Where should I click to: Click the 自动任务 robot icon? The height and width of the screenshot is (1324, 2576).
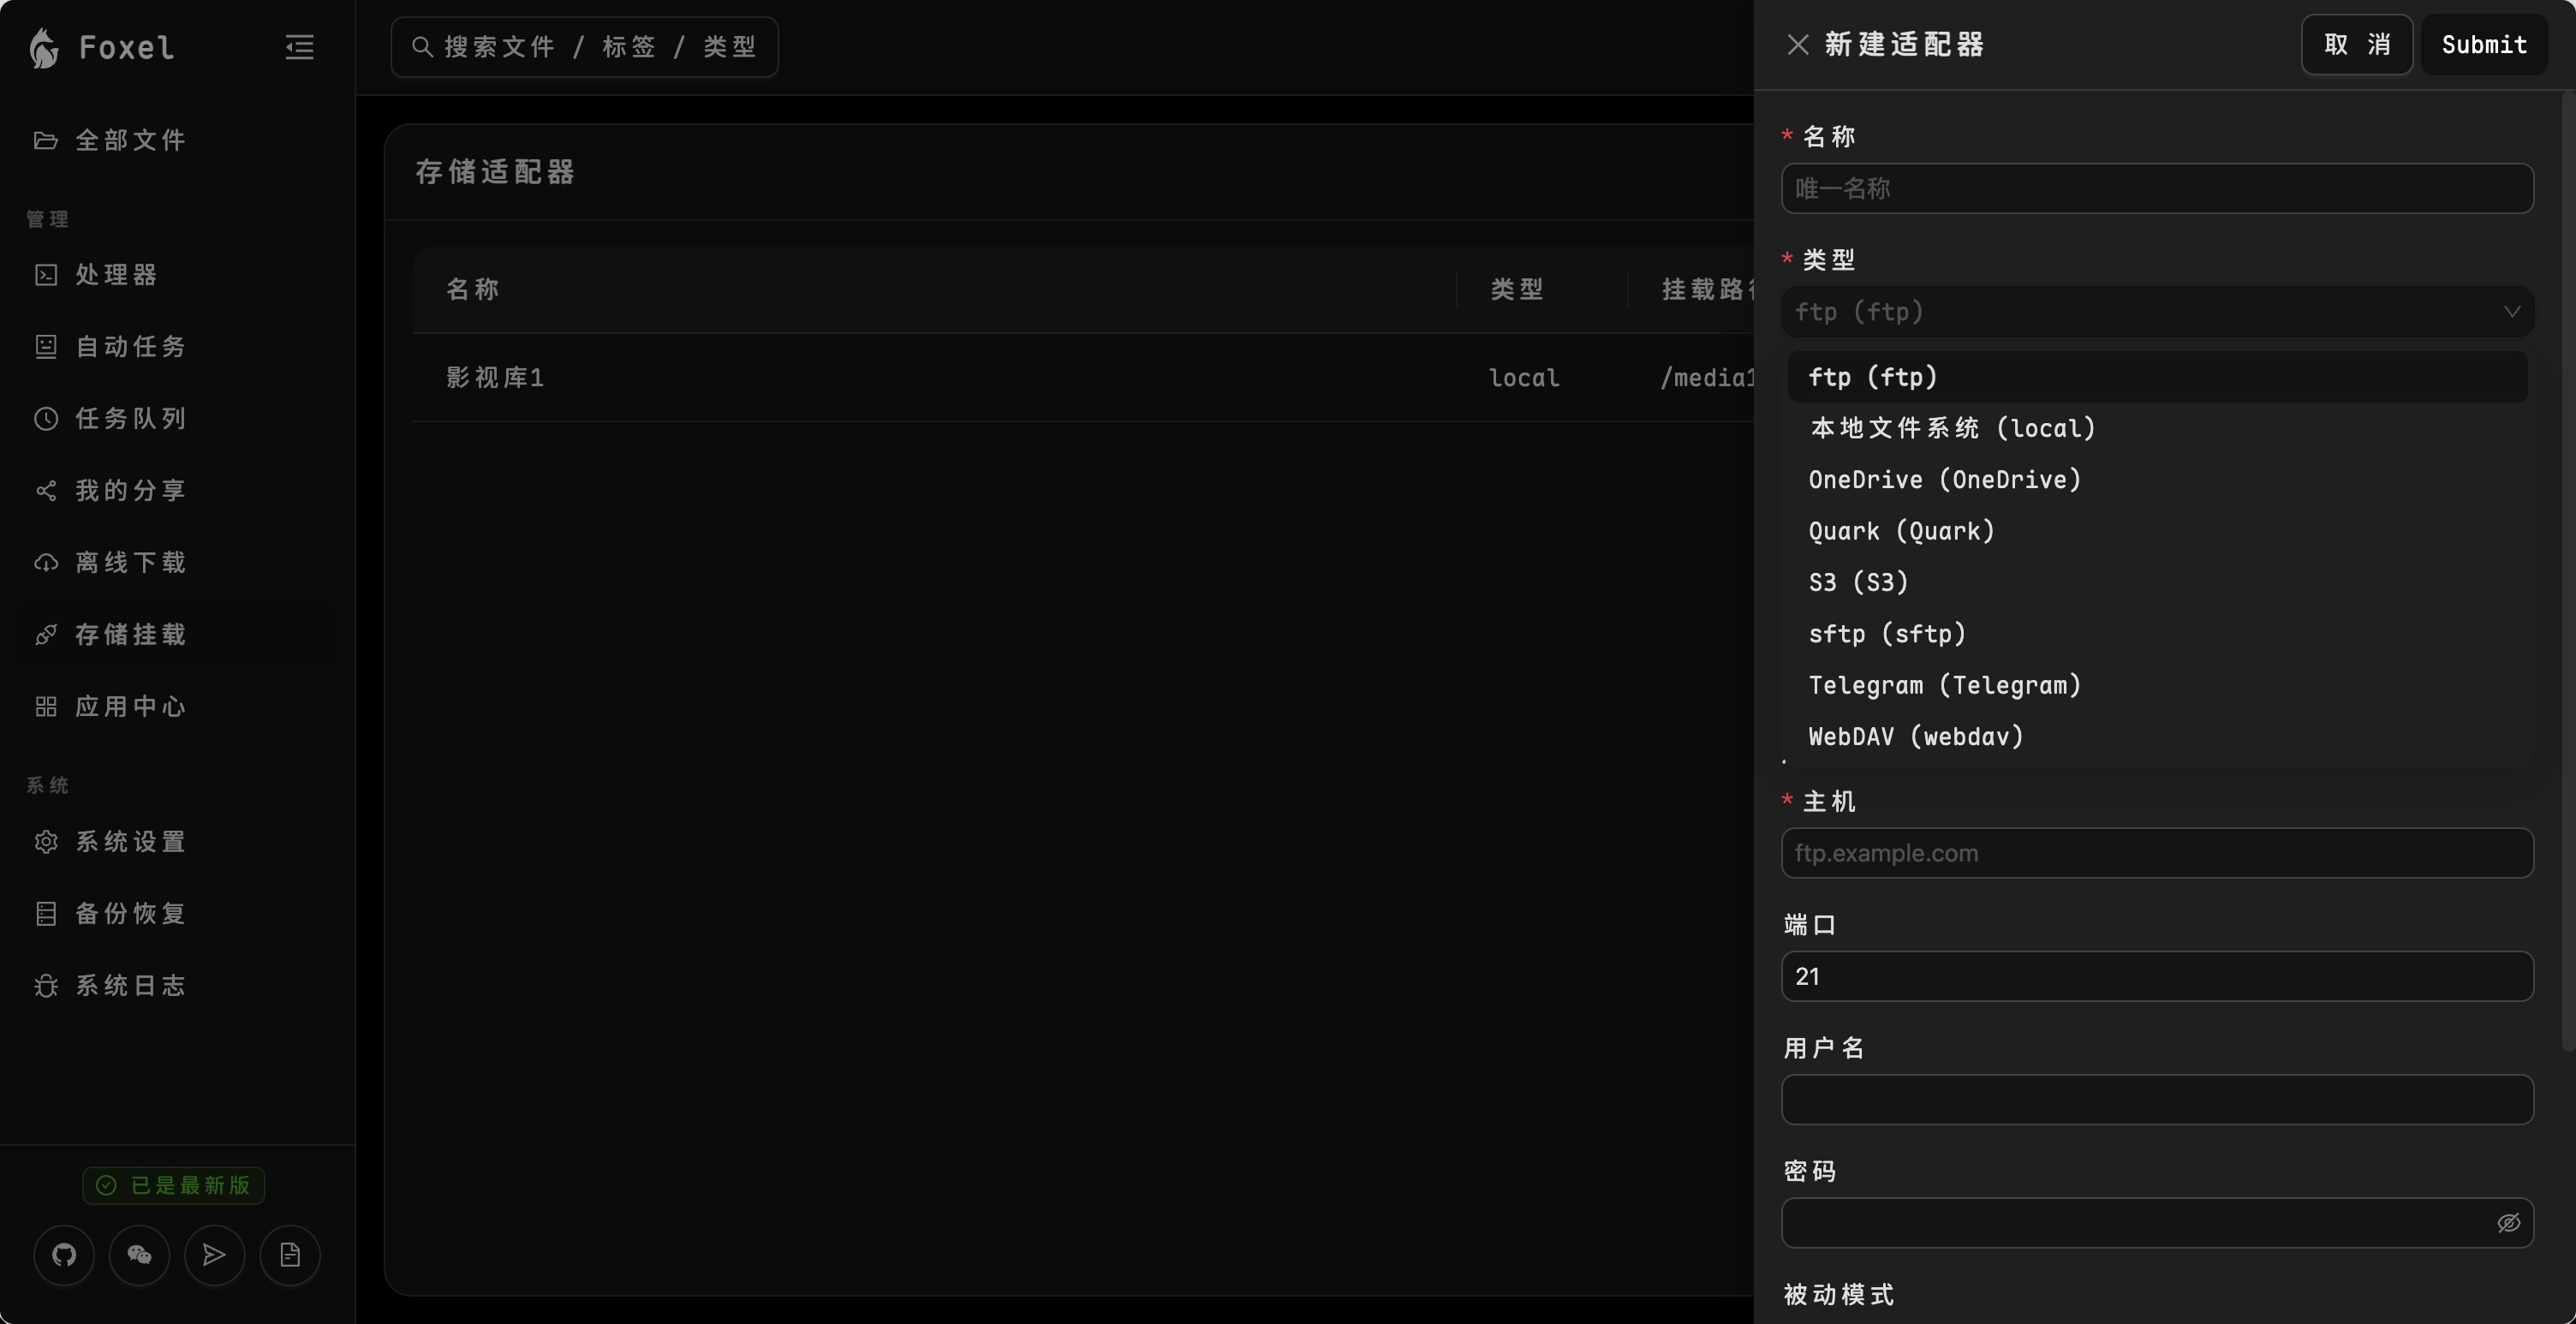pyautogui.click(x=45, y=347)
